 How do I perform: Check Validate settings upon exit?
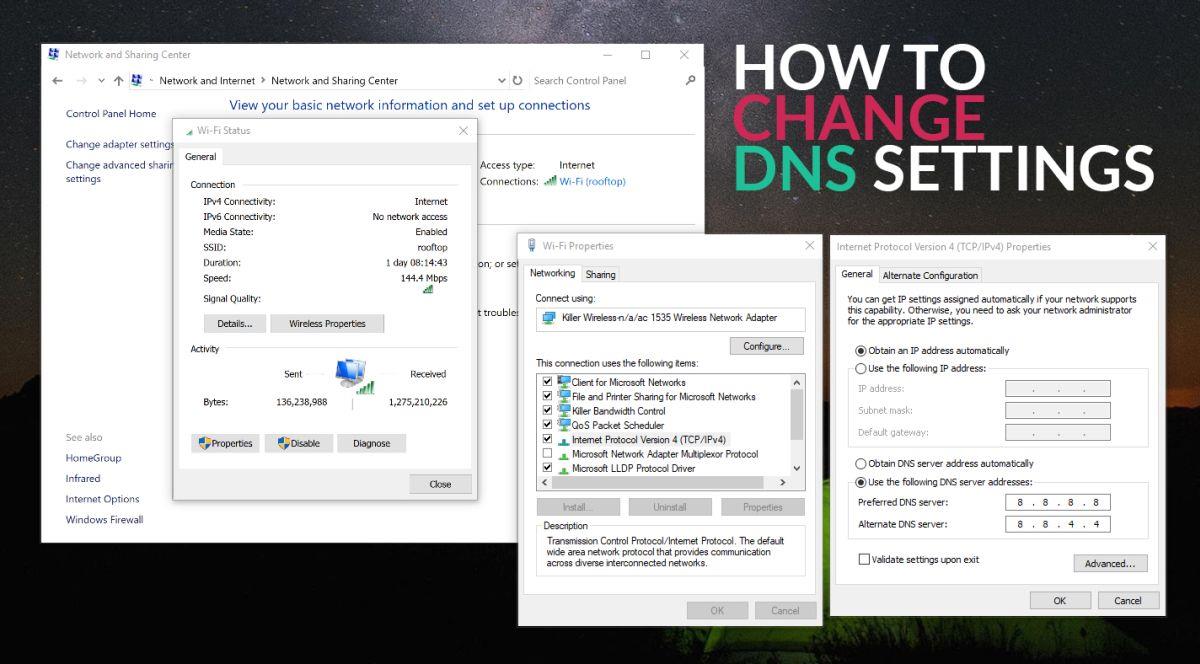point(864,560)
